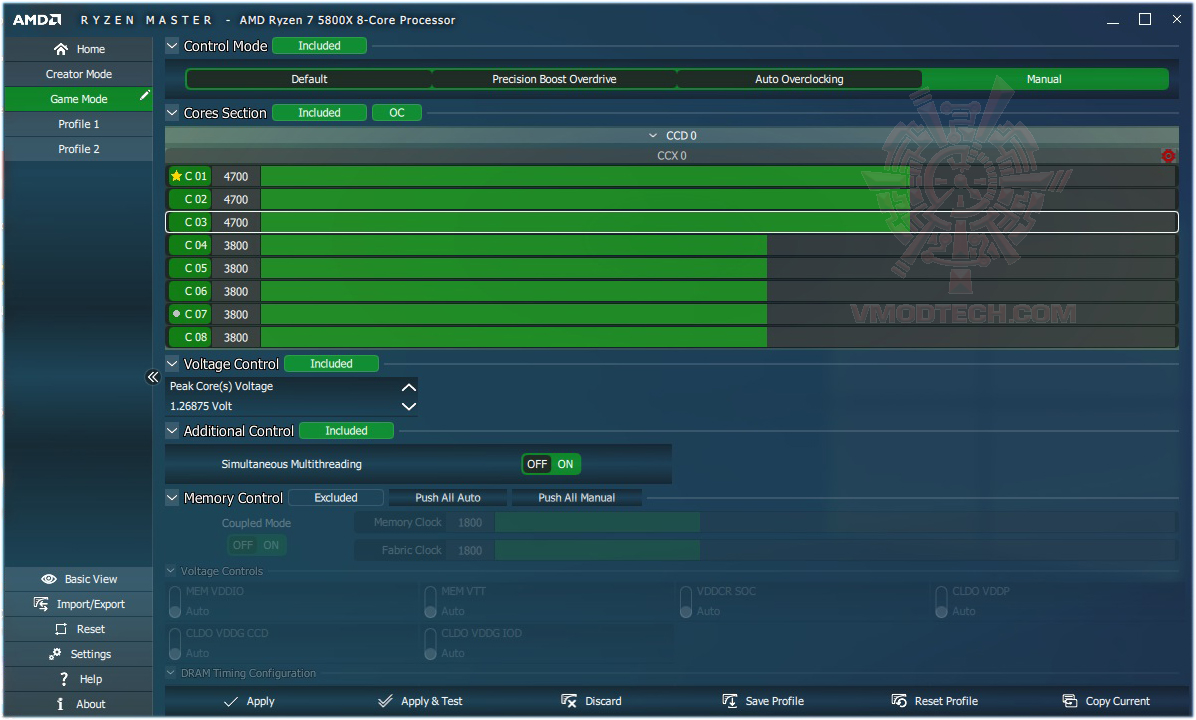
Task: Toggle Additional Control Included button
Action: point(346,431)
